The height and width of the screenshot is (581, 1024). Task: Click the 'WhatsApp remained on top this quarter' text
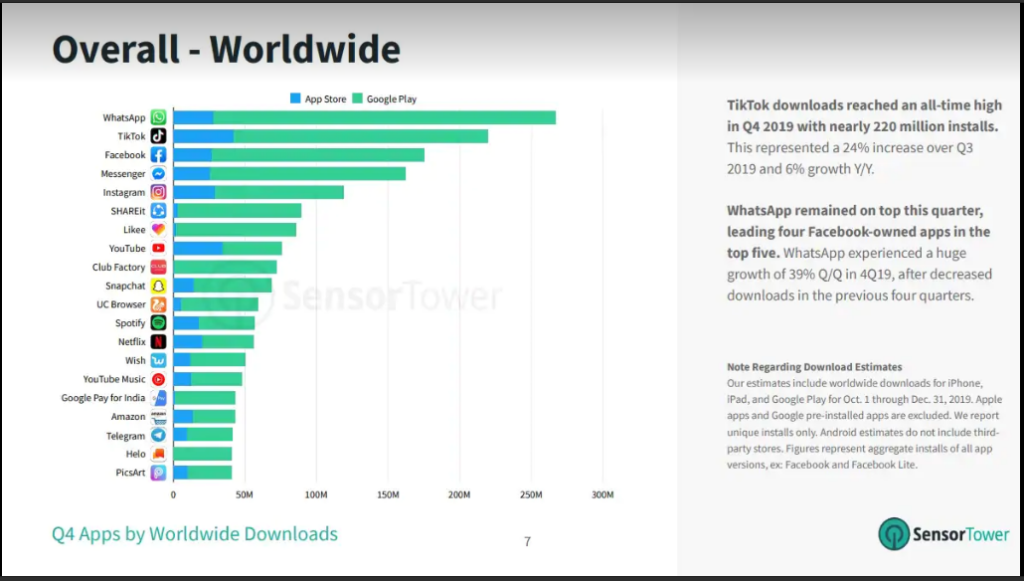[855, 211]
